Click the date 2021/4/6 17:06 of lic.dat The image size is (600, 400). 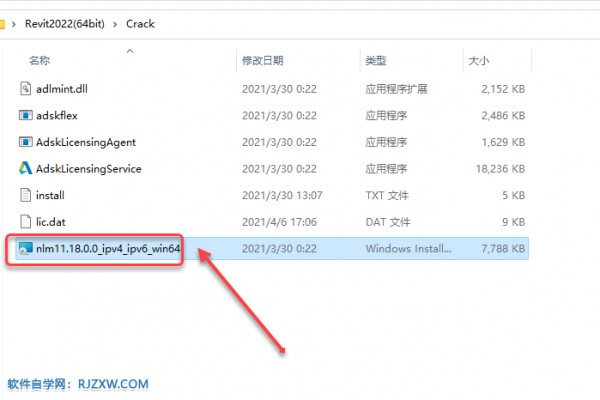[279, 222]
